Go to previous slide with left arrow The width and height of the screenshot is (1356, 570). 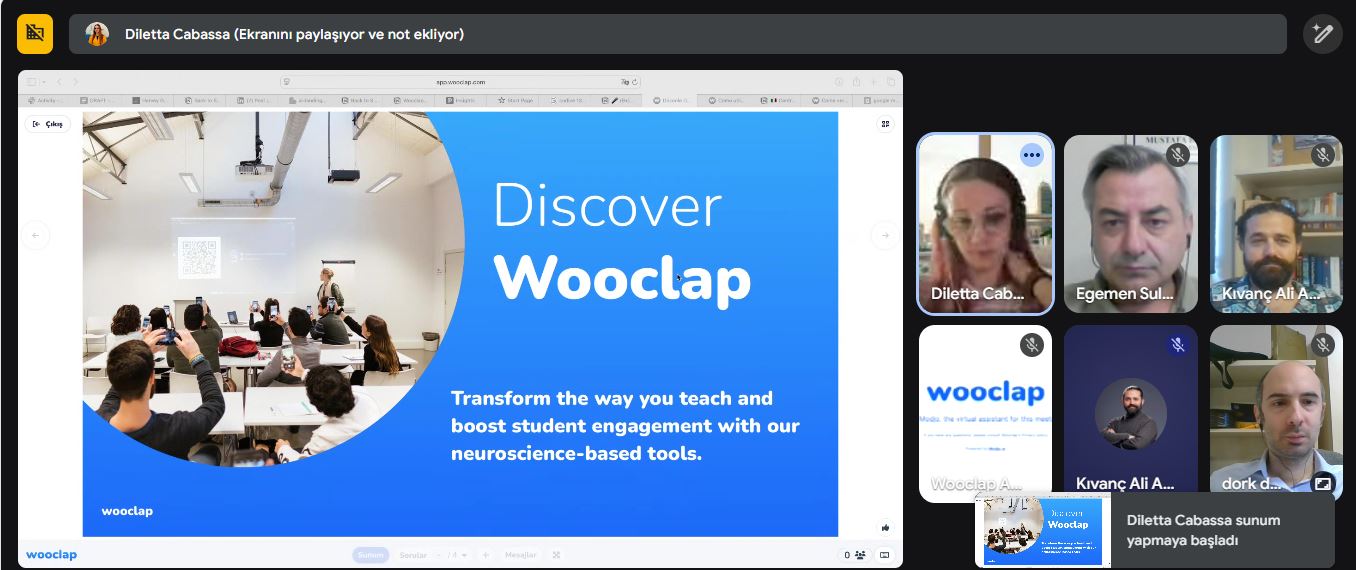pos(36,236)
